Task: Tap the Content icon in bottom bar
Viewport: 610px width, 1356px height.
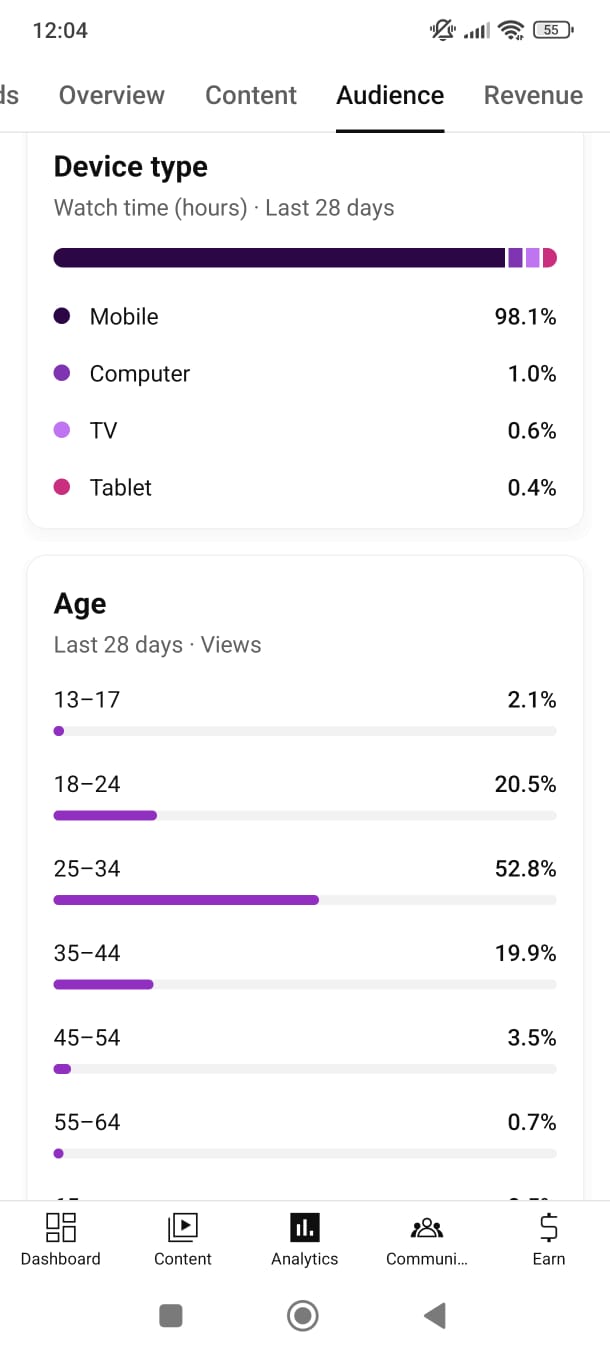Action: pyautogui.click(x=183, y=1227)
